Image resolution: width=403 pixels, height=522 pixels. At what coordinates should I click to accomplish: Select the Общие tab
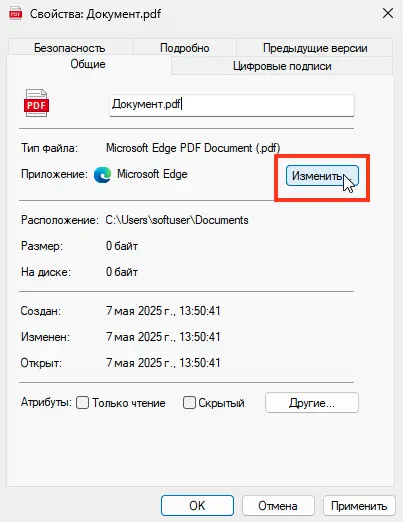[x=88, y=64]
